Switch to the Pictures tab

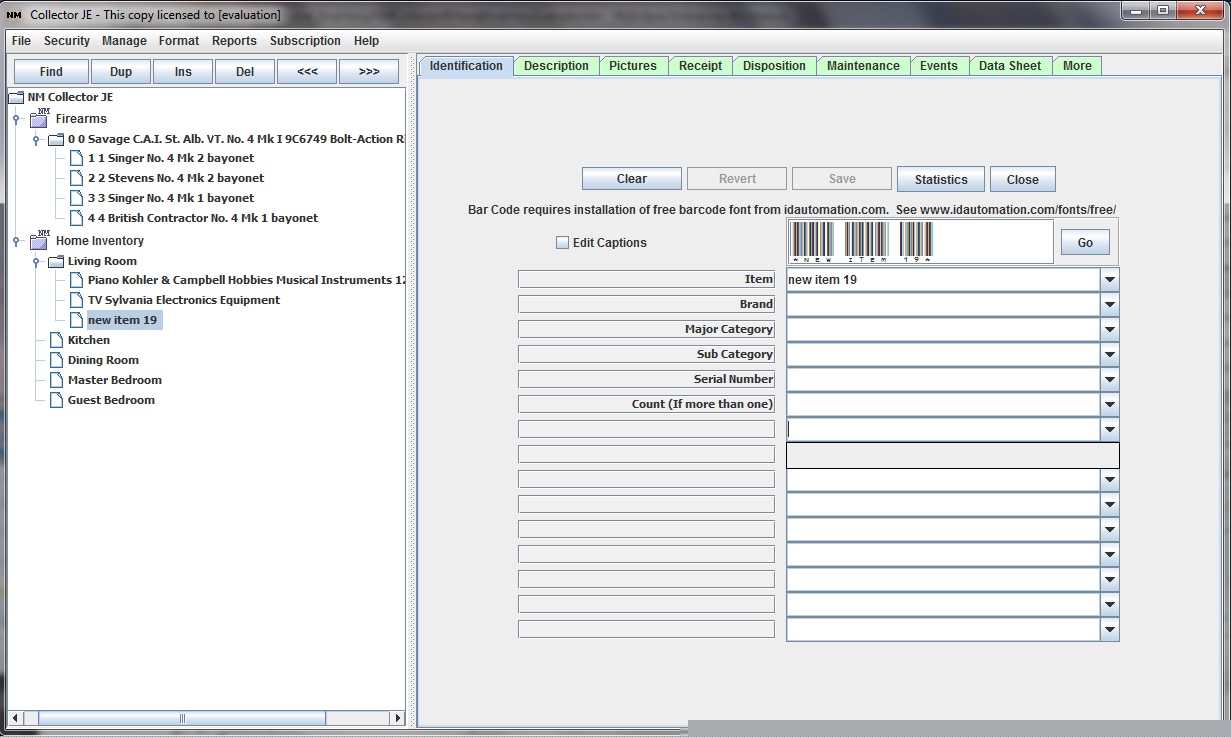(x=633, y=66)
